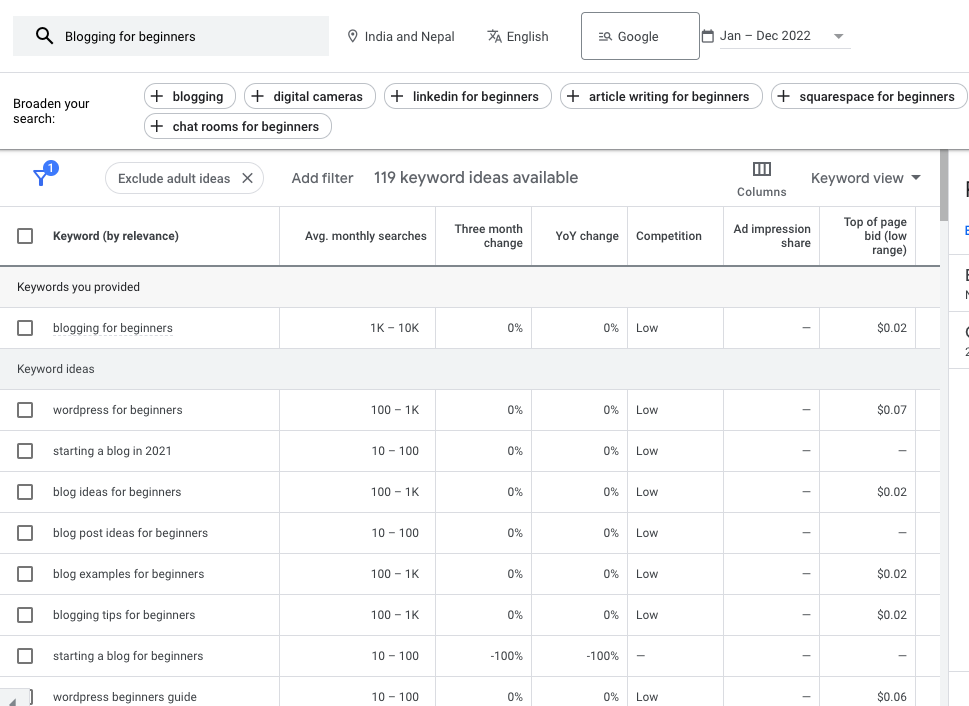Screen dimensions: 969x706
Task: Click '119 keyword ideas available' text
Action: coord(476,178)
